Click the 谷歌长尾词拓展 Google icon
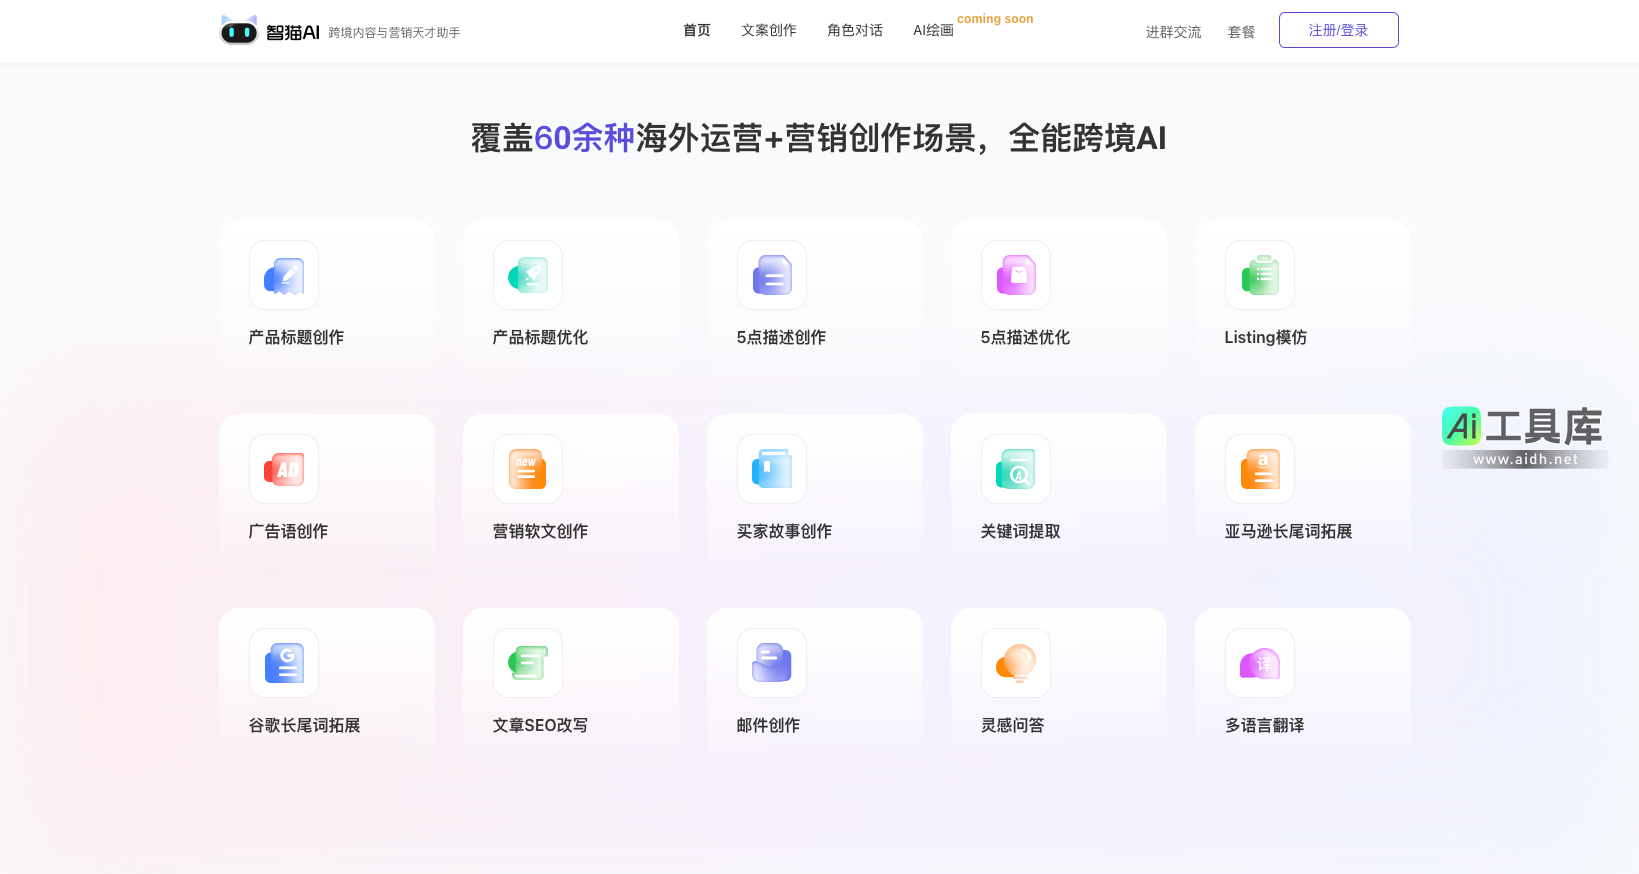 point(284,663)
